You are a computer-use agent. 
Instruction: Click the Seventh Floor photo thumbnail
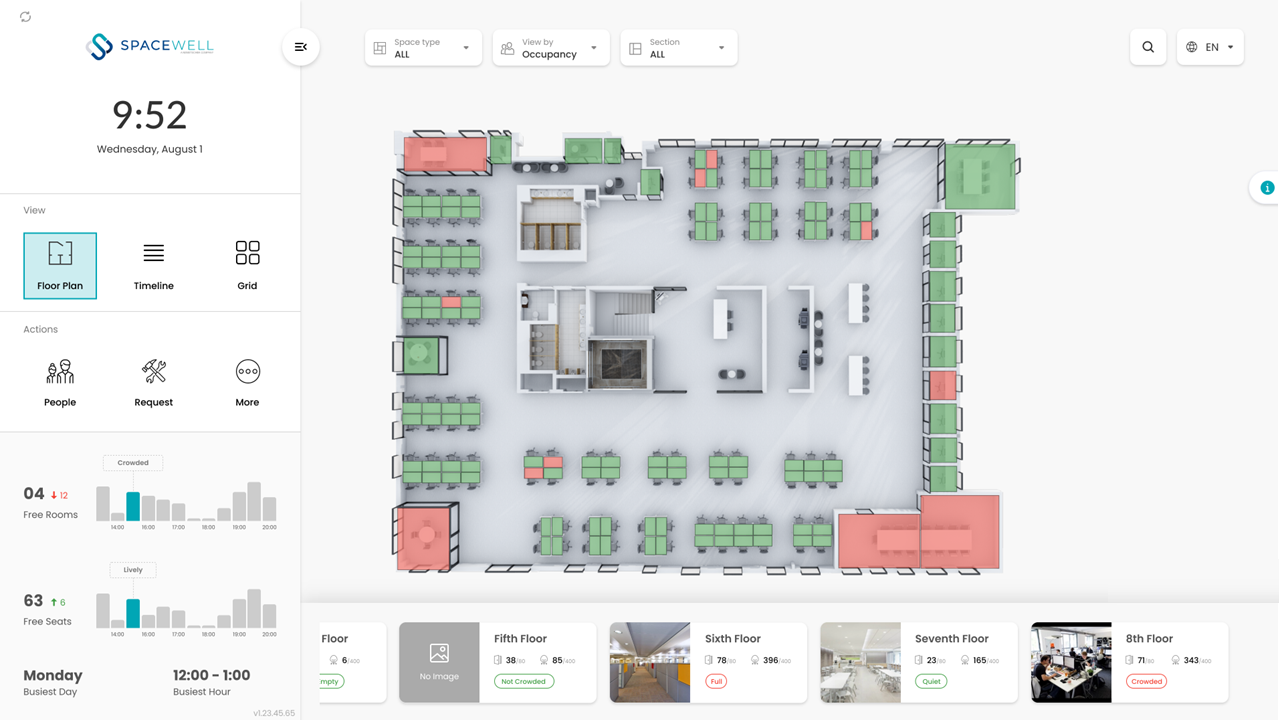[861, 662]
